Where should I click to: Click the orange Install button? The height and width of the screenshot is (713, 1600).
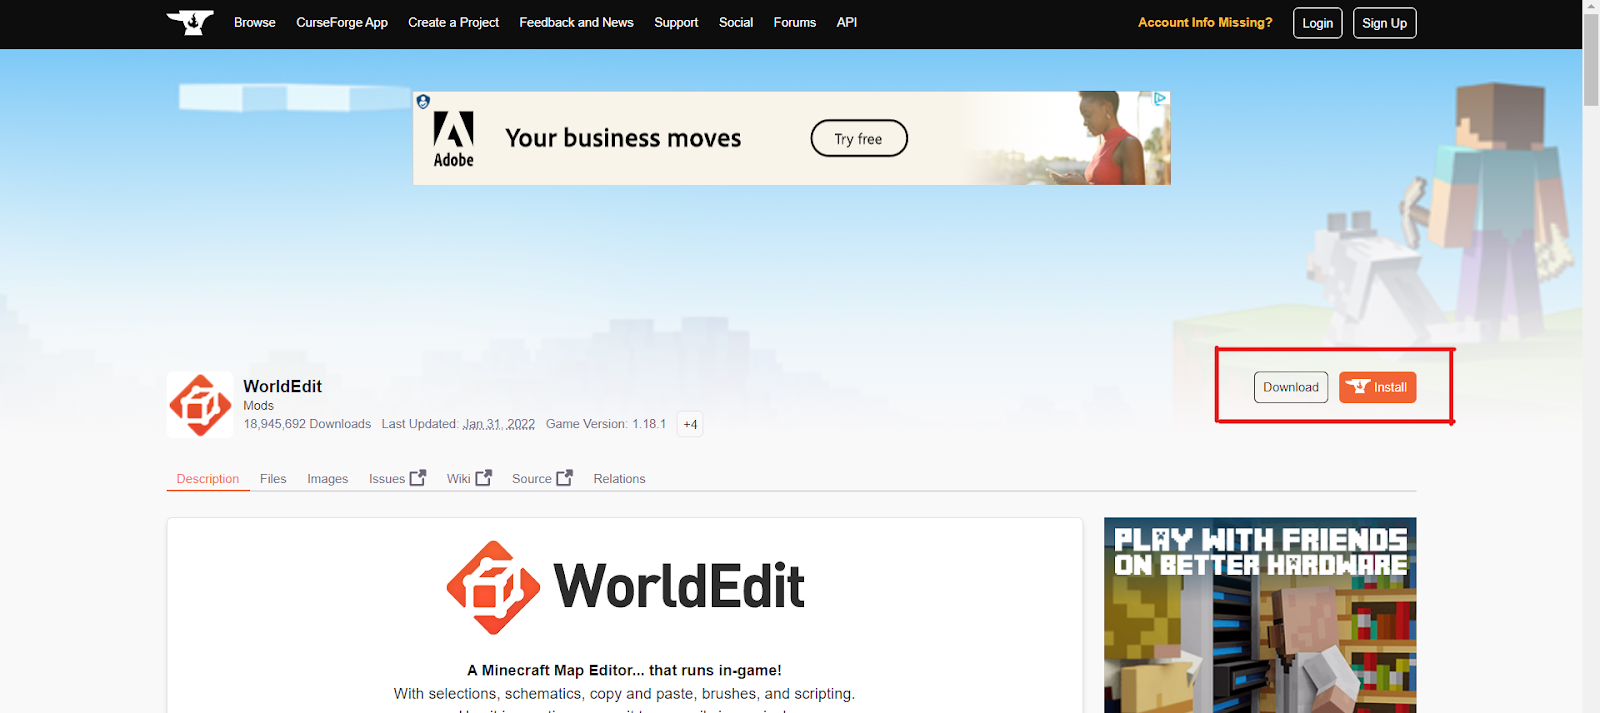(x=1378, y=387)
